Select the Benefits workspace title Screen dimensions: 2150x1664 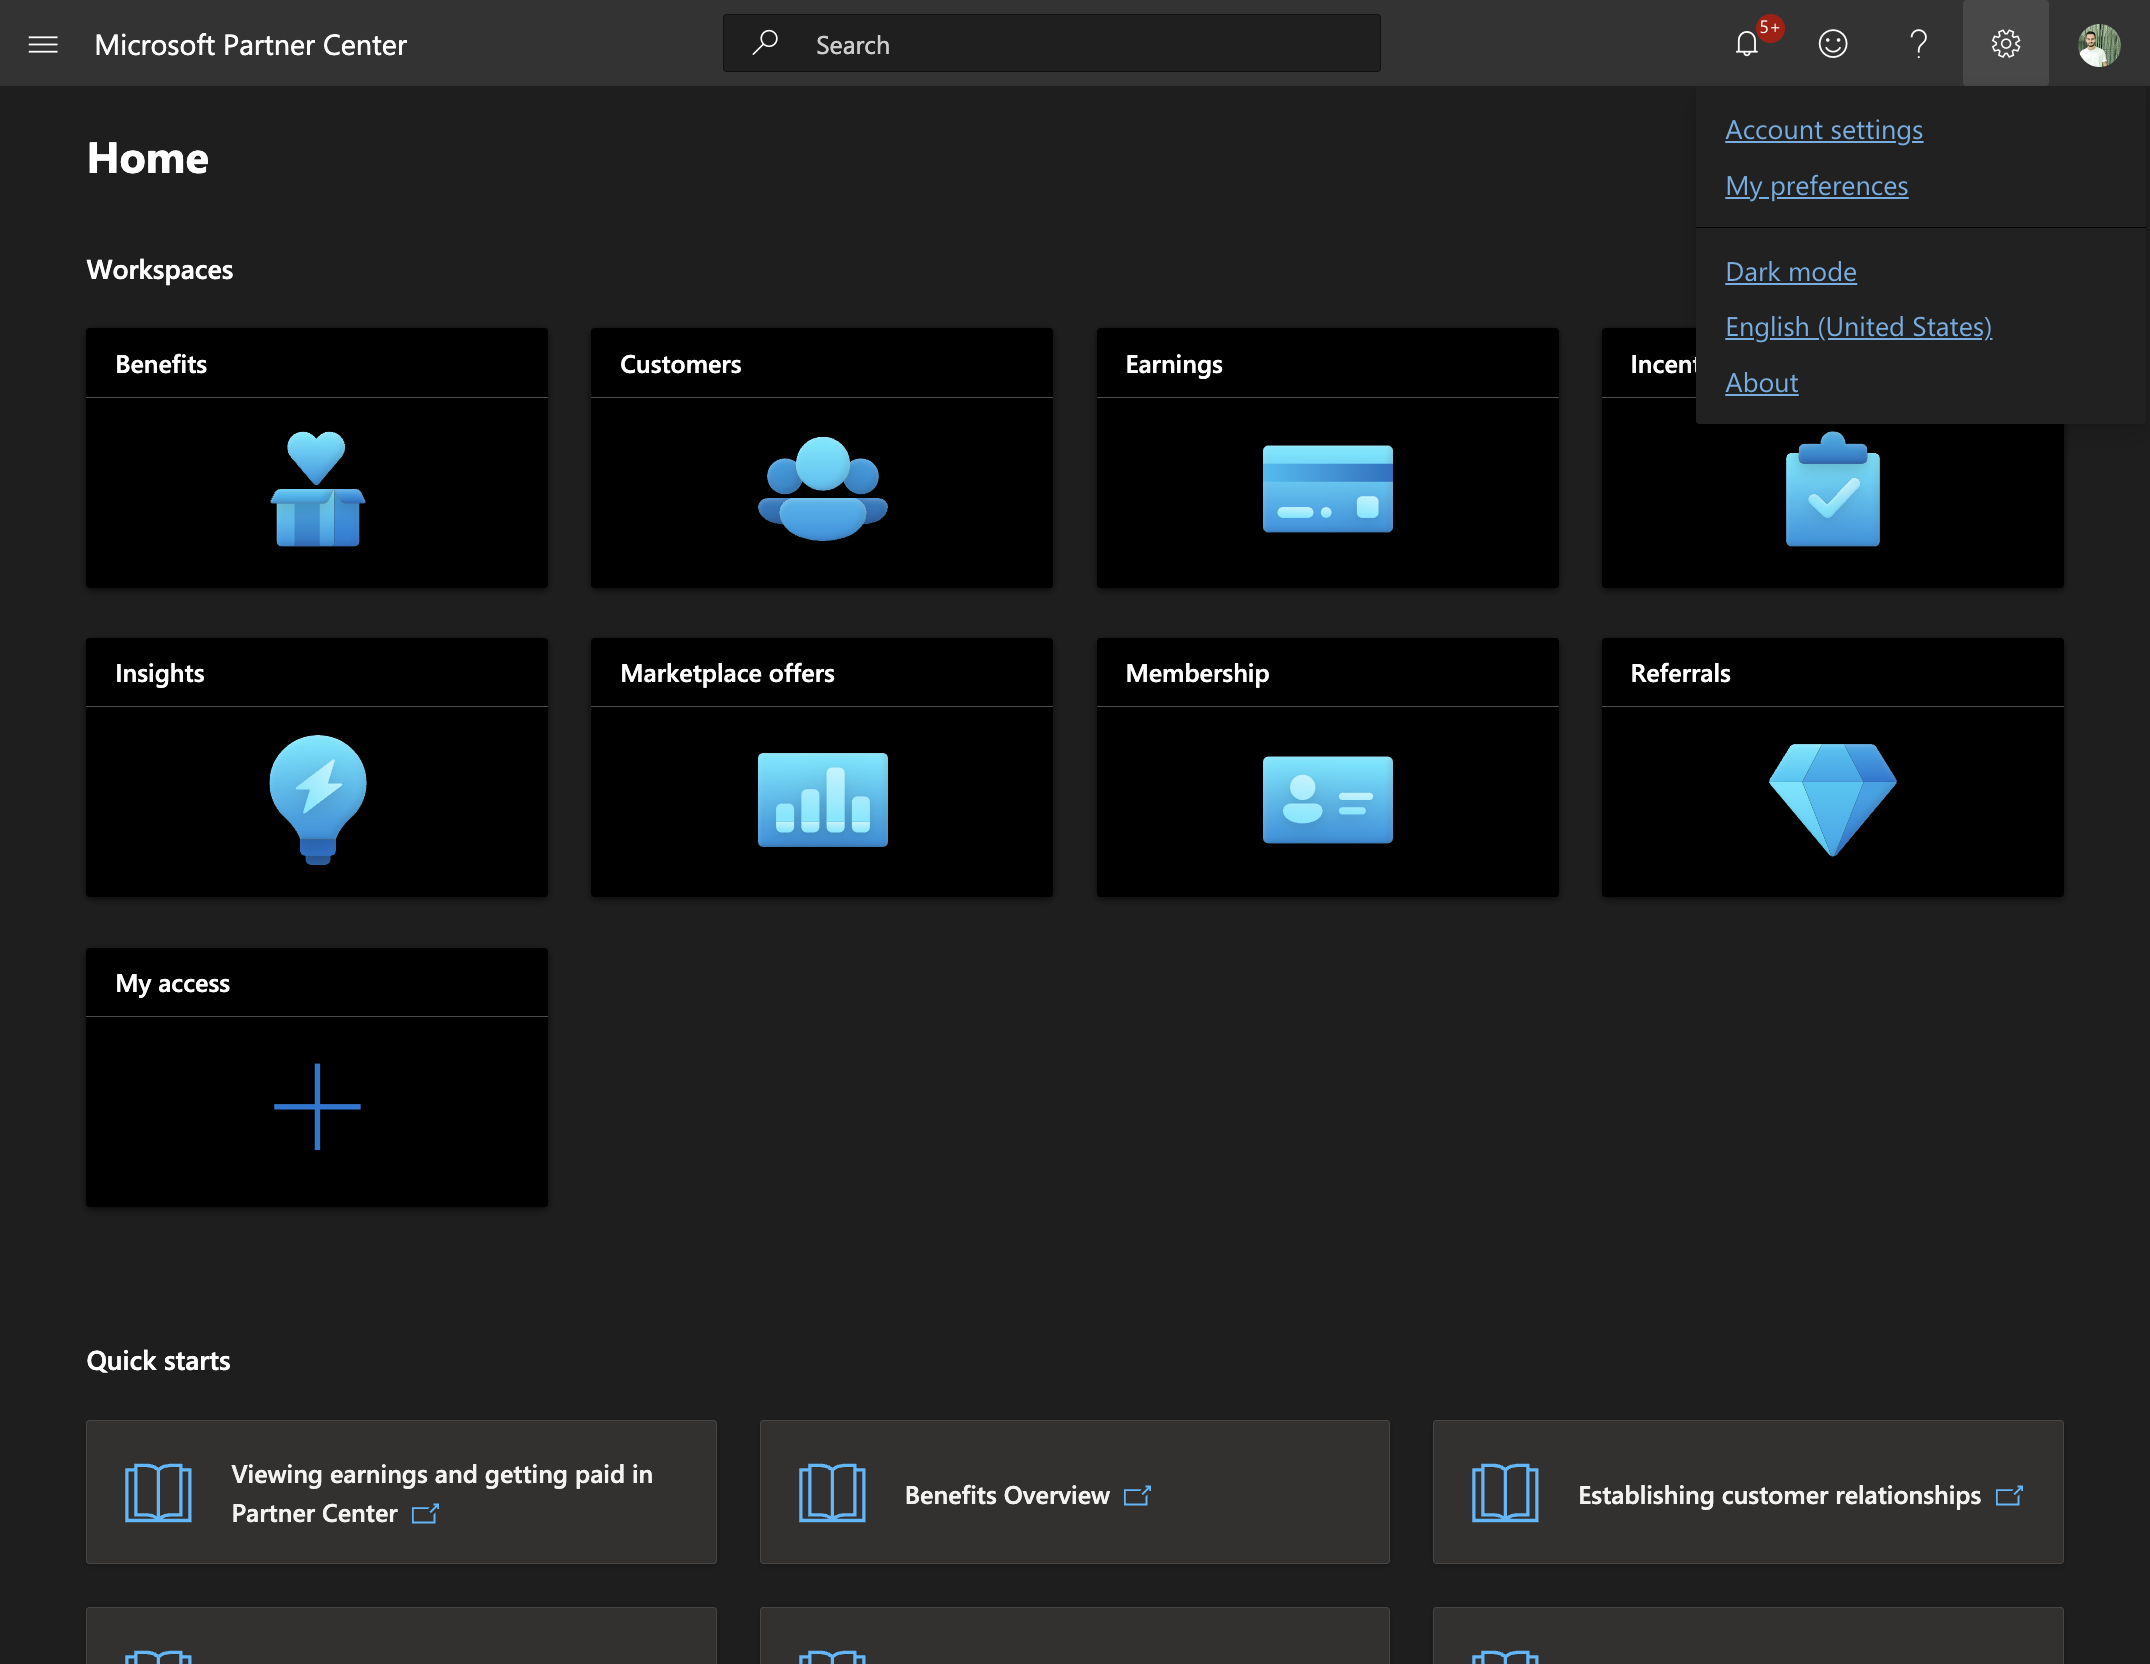pyautogui.click(x=161, y=364)
